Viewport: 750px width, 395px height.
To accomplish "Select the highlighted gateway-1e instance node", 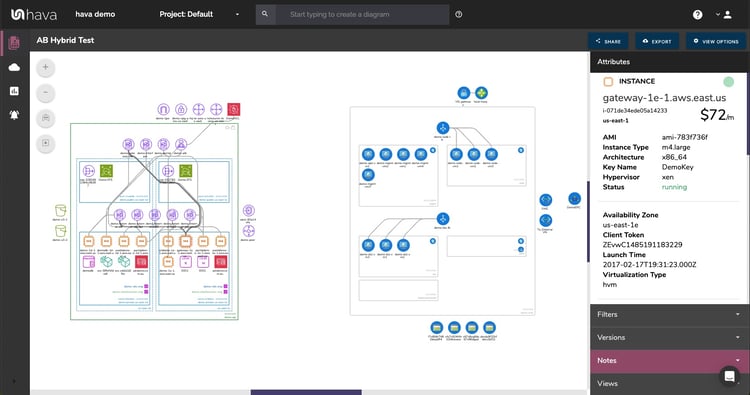I will tap(186, 241).
